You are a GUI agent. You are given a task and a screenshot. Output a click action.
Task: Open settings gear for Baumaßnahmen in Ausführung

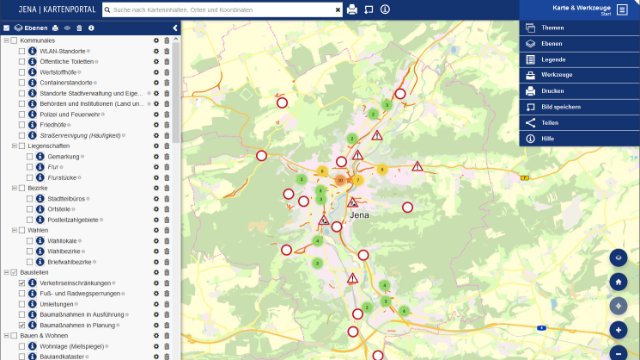click(156, 315)
